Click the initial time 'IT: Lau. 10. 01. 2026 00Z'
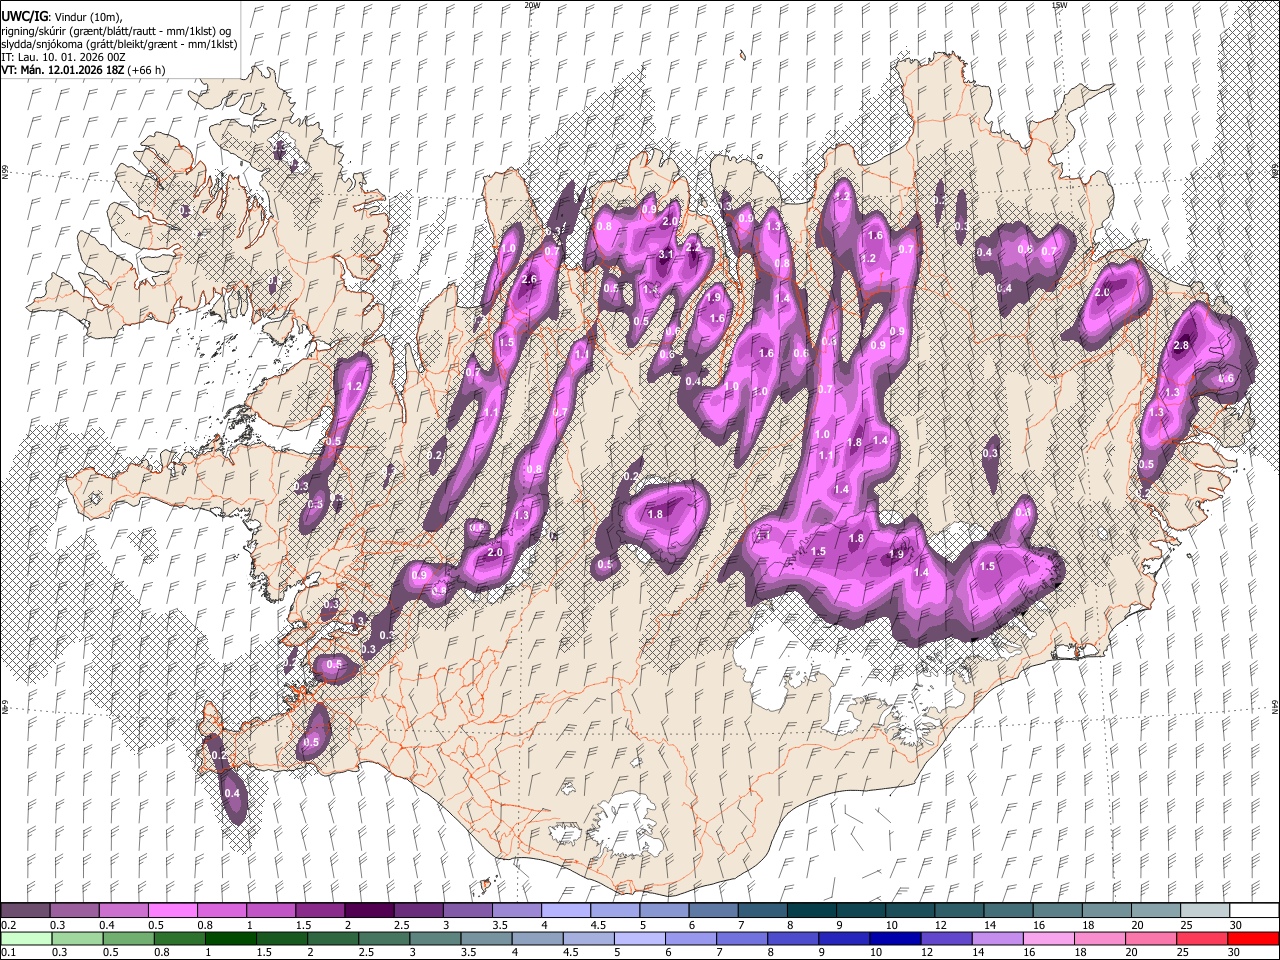The image size is (1280, 960). pyautogui.click(x=63, y=57)
